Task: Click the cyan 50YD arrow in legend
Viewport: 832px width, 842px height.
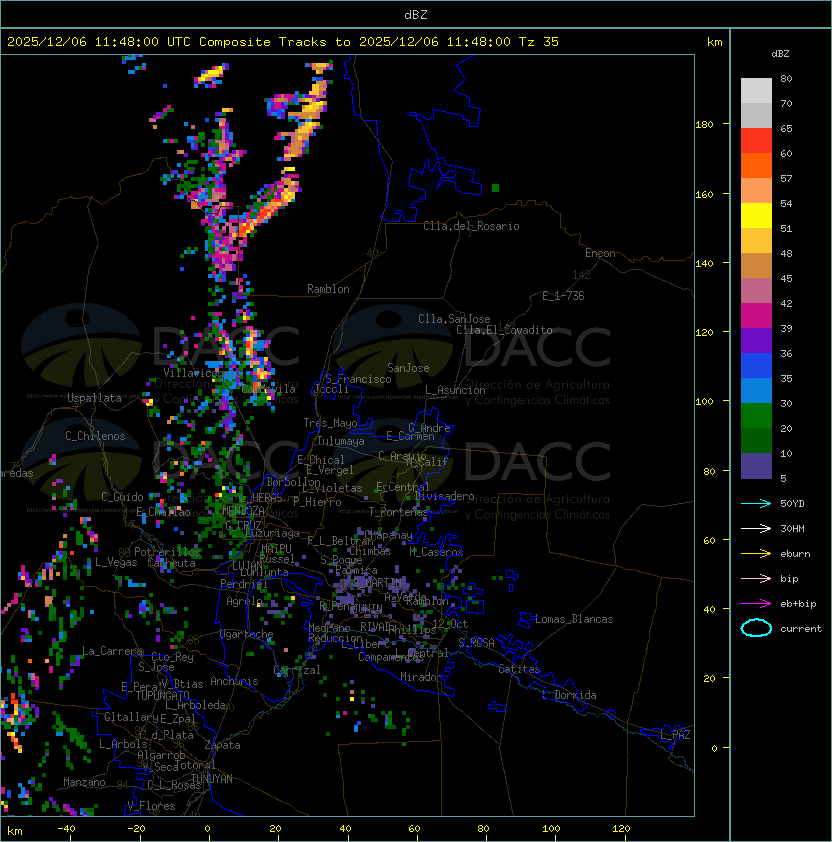Action: point(756,504)
